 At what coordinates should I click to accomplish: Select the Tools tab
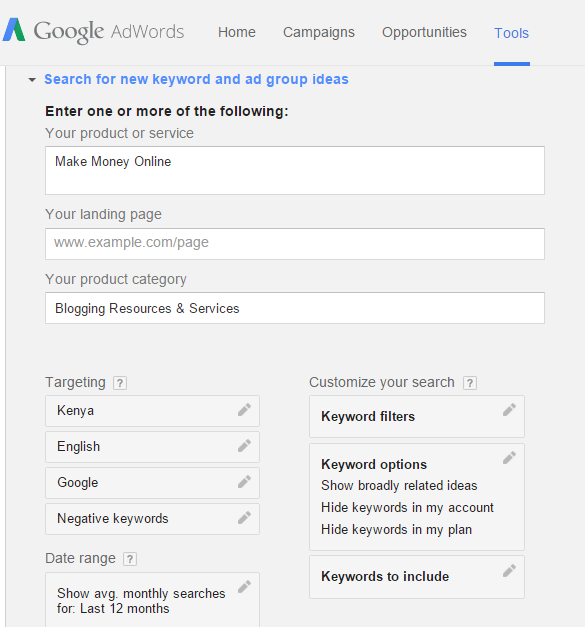click(x=511, y=33)
